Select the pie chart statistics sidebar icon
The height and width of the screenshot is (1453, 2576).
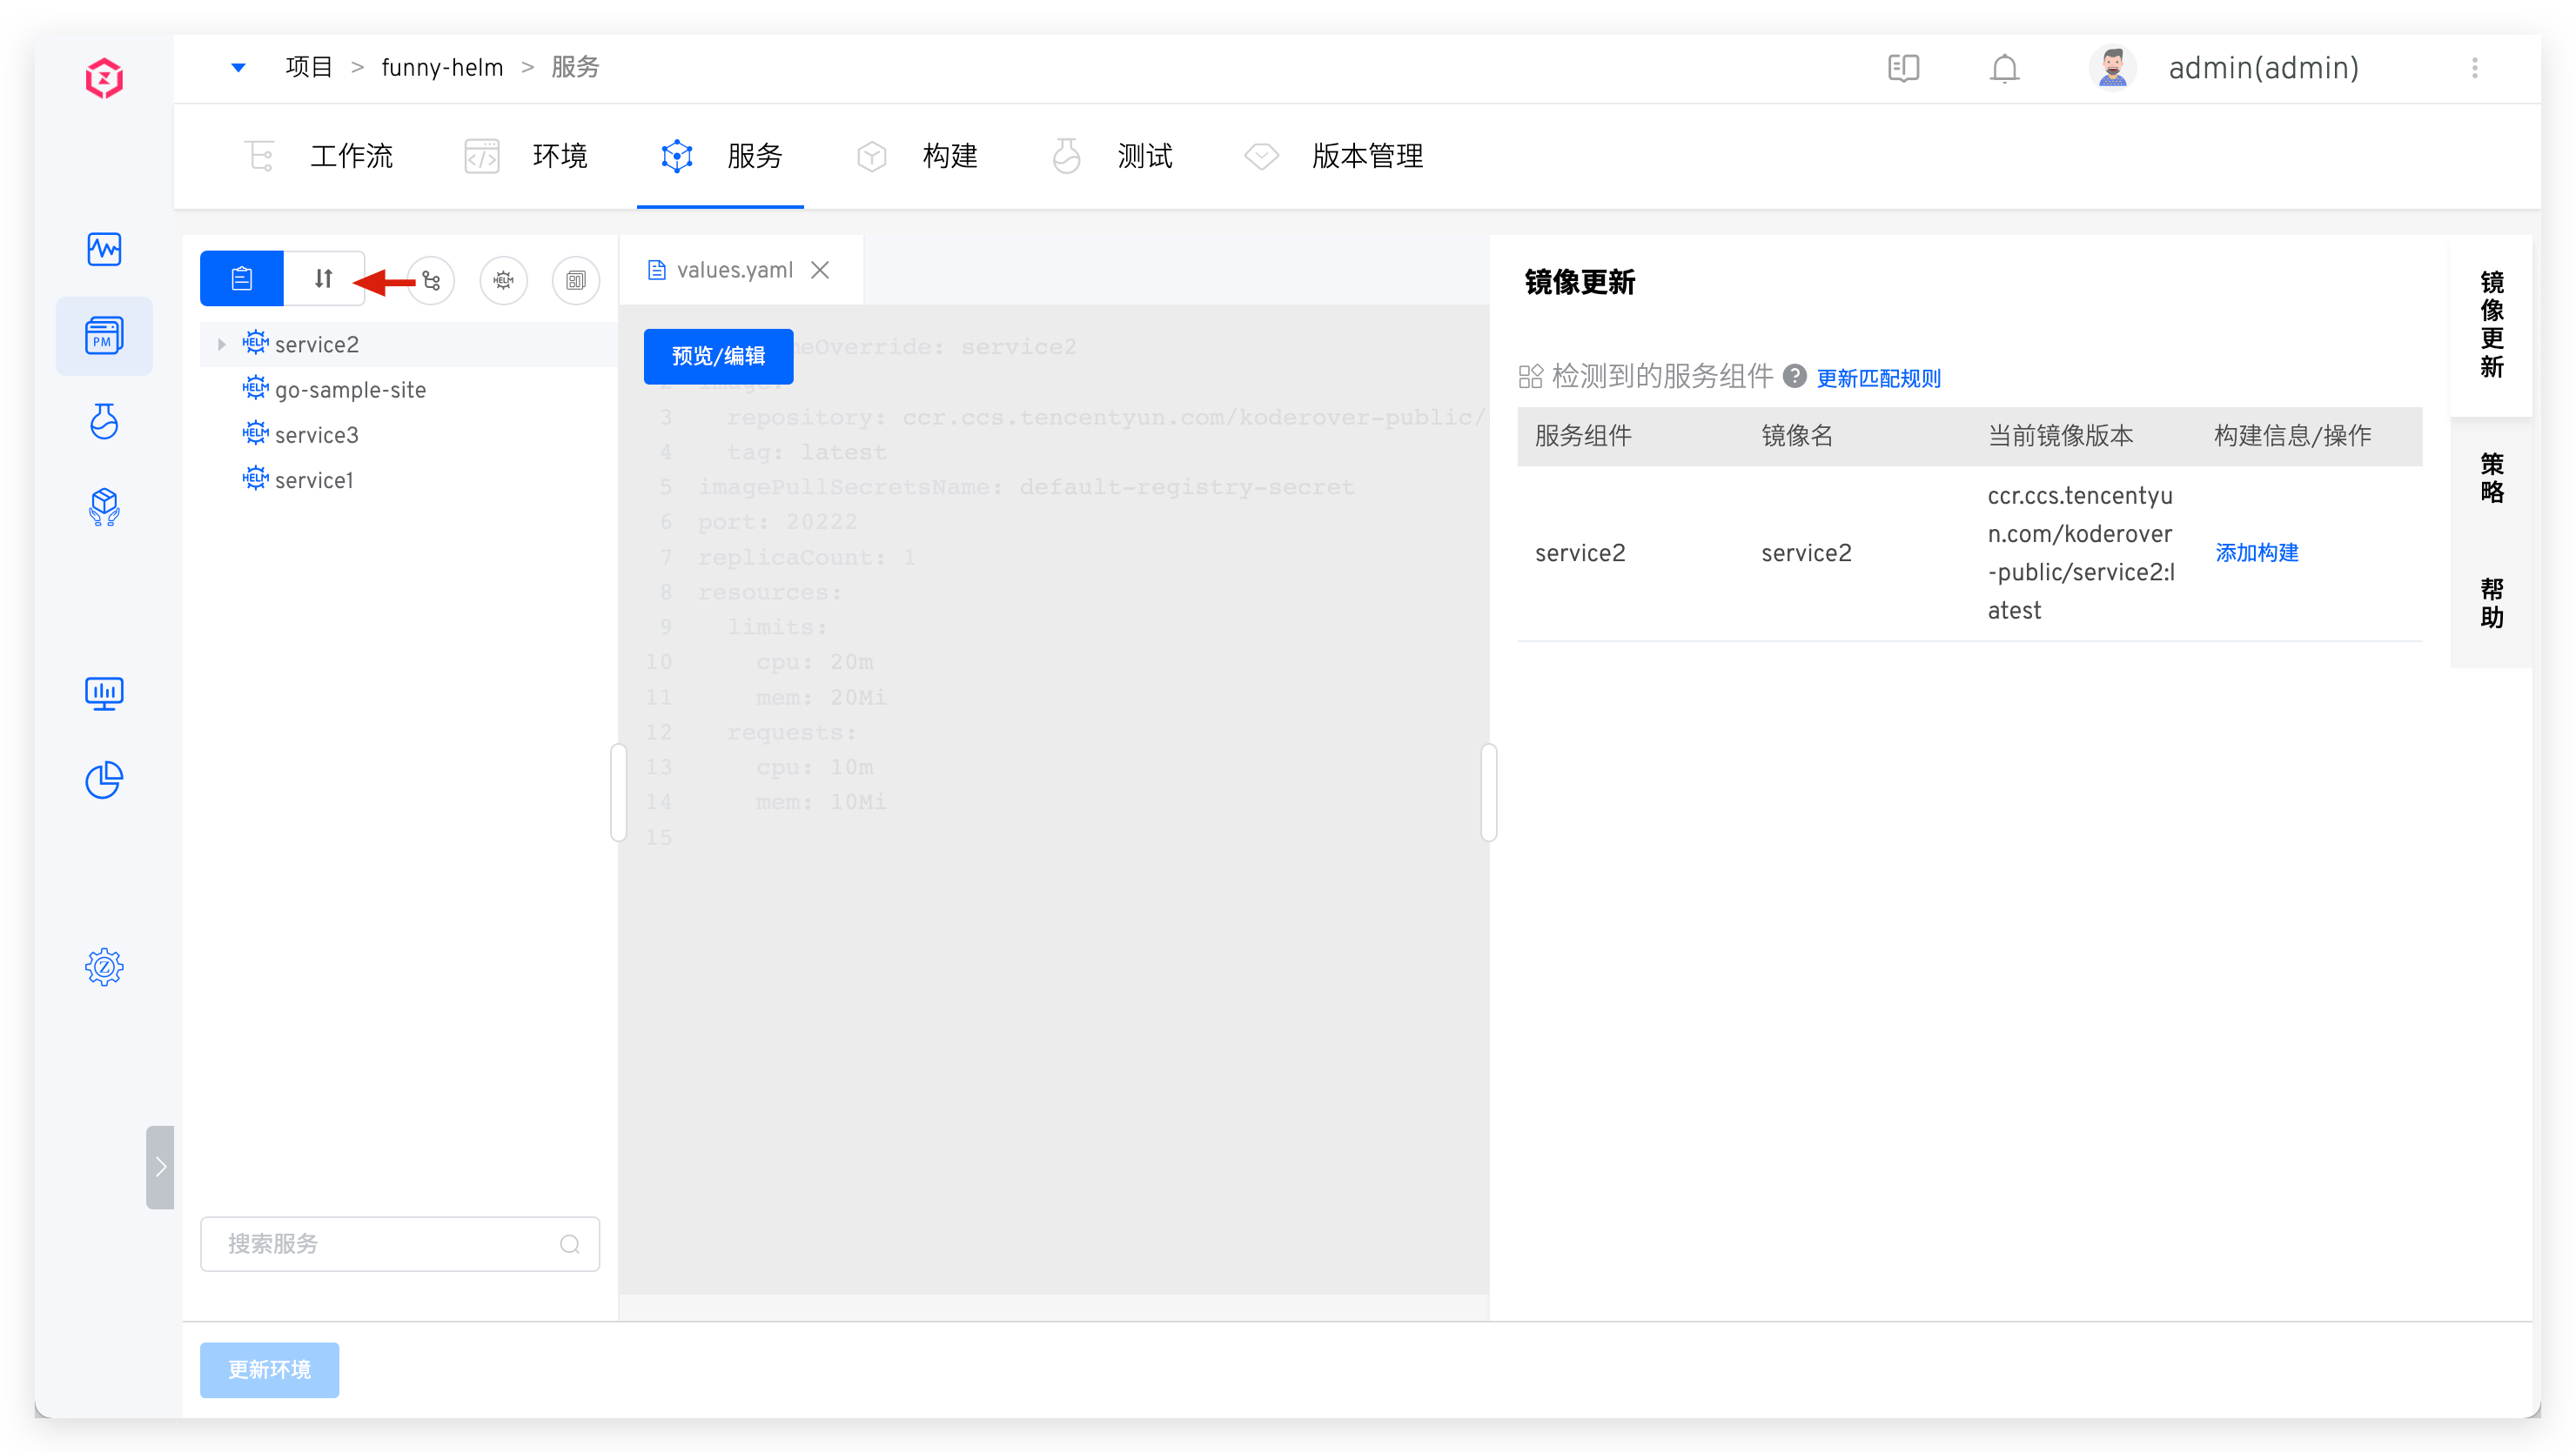[105, 780]
